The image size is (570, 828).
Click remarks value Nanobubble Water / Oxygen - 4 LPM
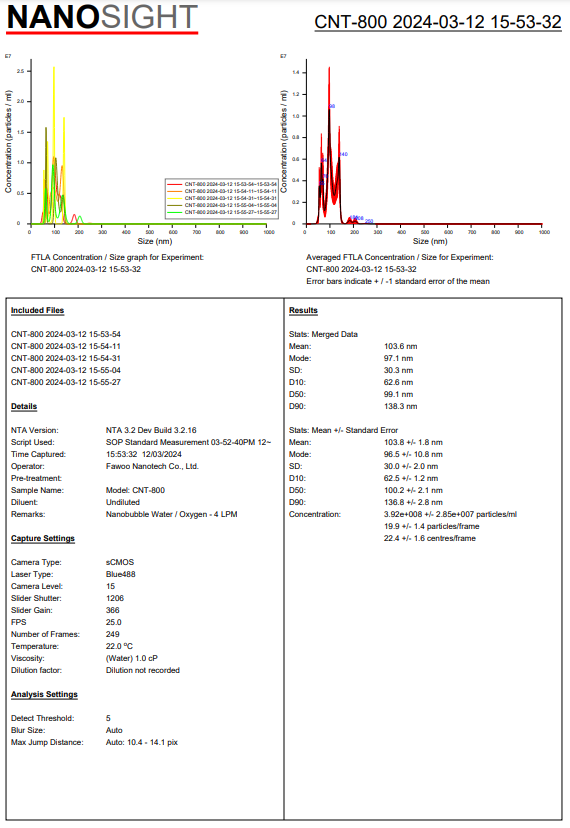coord(172,514)
